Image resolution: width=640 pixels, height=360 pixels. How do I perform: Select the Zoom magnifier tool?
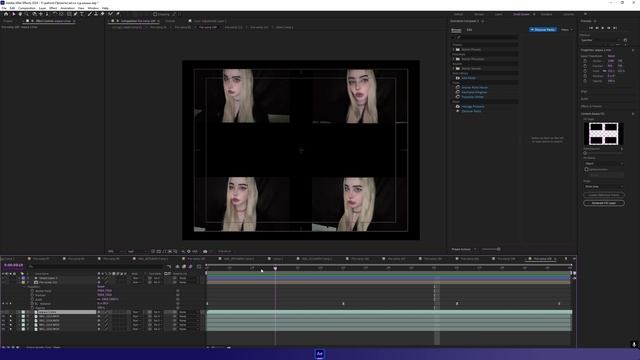pyautogui.click(x=27, y=14)
